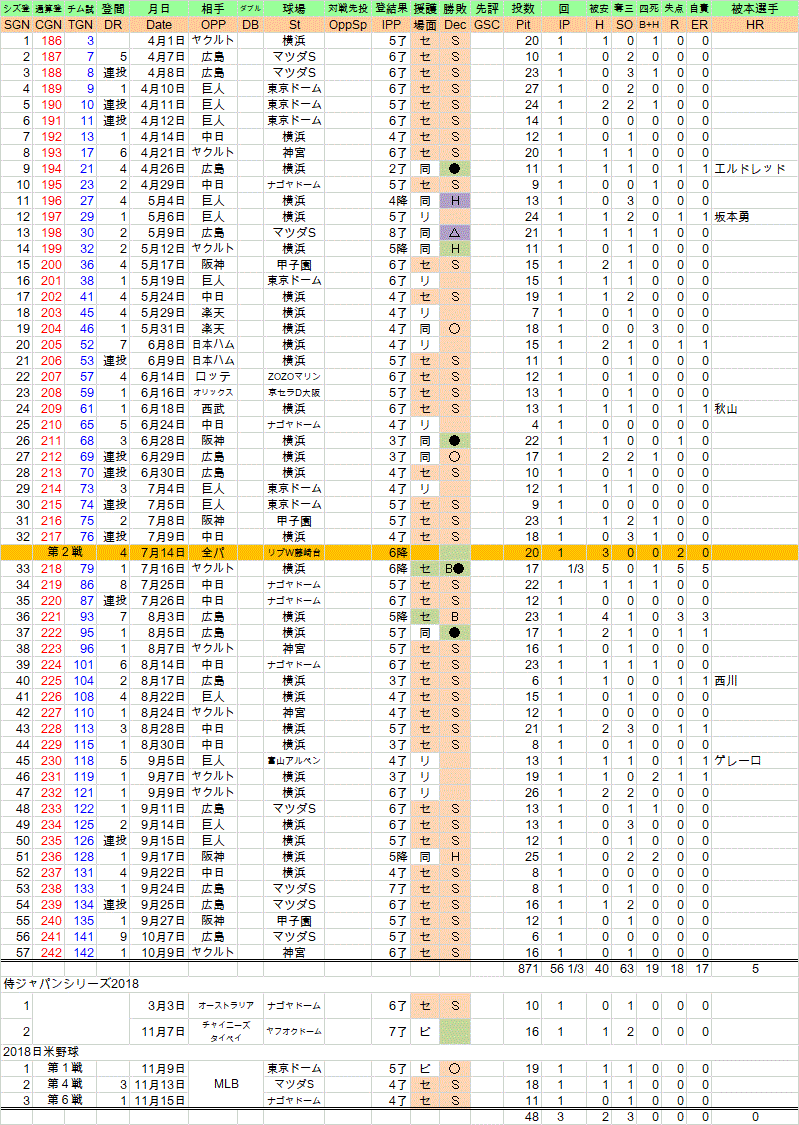Click the stadium cell 京セラD大阪
The image size is (799, 1125).
[294, 392]
